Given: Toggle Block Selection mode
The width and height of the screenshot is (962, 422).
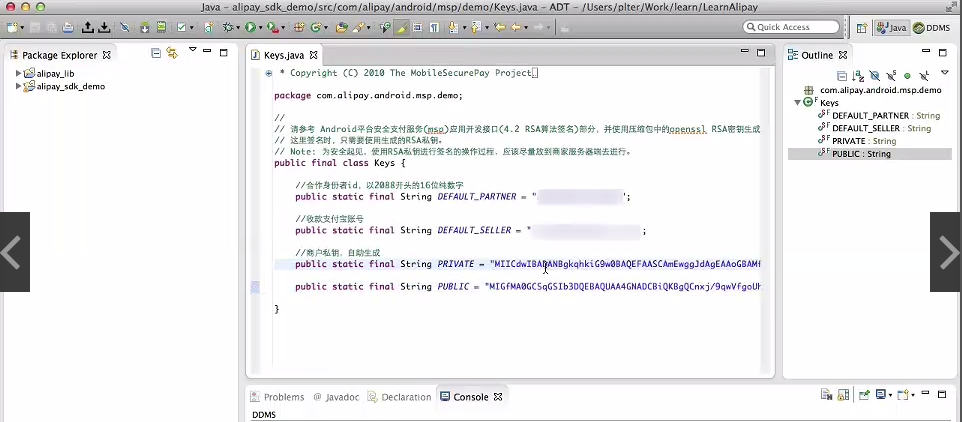Looking at the screenshot, I should pyautogui.click(x=417, y=27).
